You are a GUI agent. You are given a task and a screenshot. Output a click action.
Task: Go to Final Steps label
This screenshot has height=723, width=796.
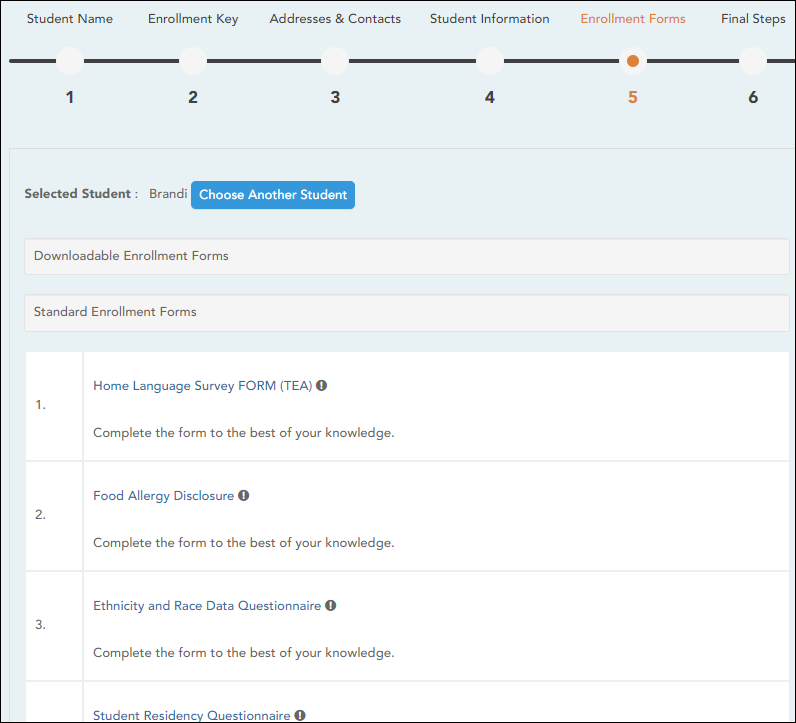click(x=753, y=19)
